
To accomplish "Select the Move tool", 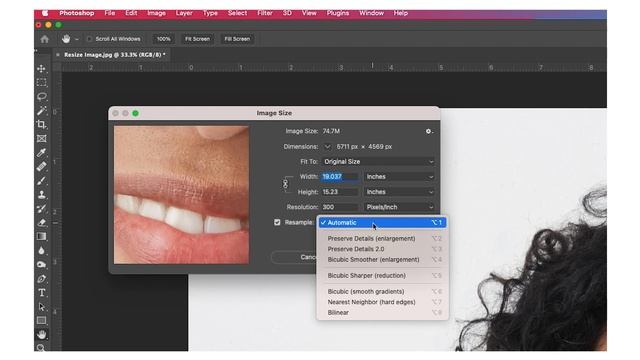I will click(x=42, y=69).
